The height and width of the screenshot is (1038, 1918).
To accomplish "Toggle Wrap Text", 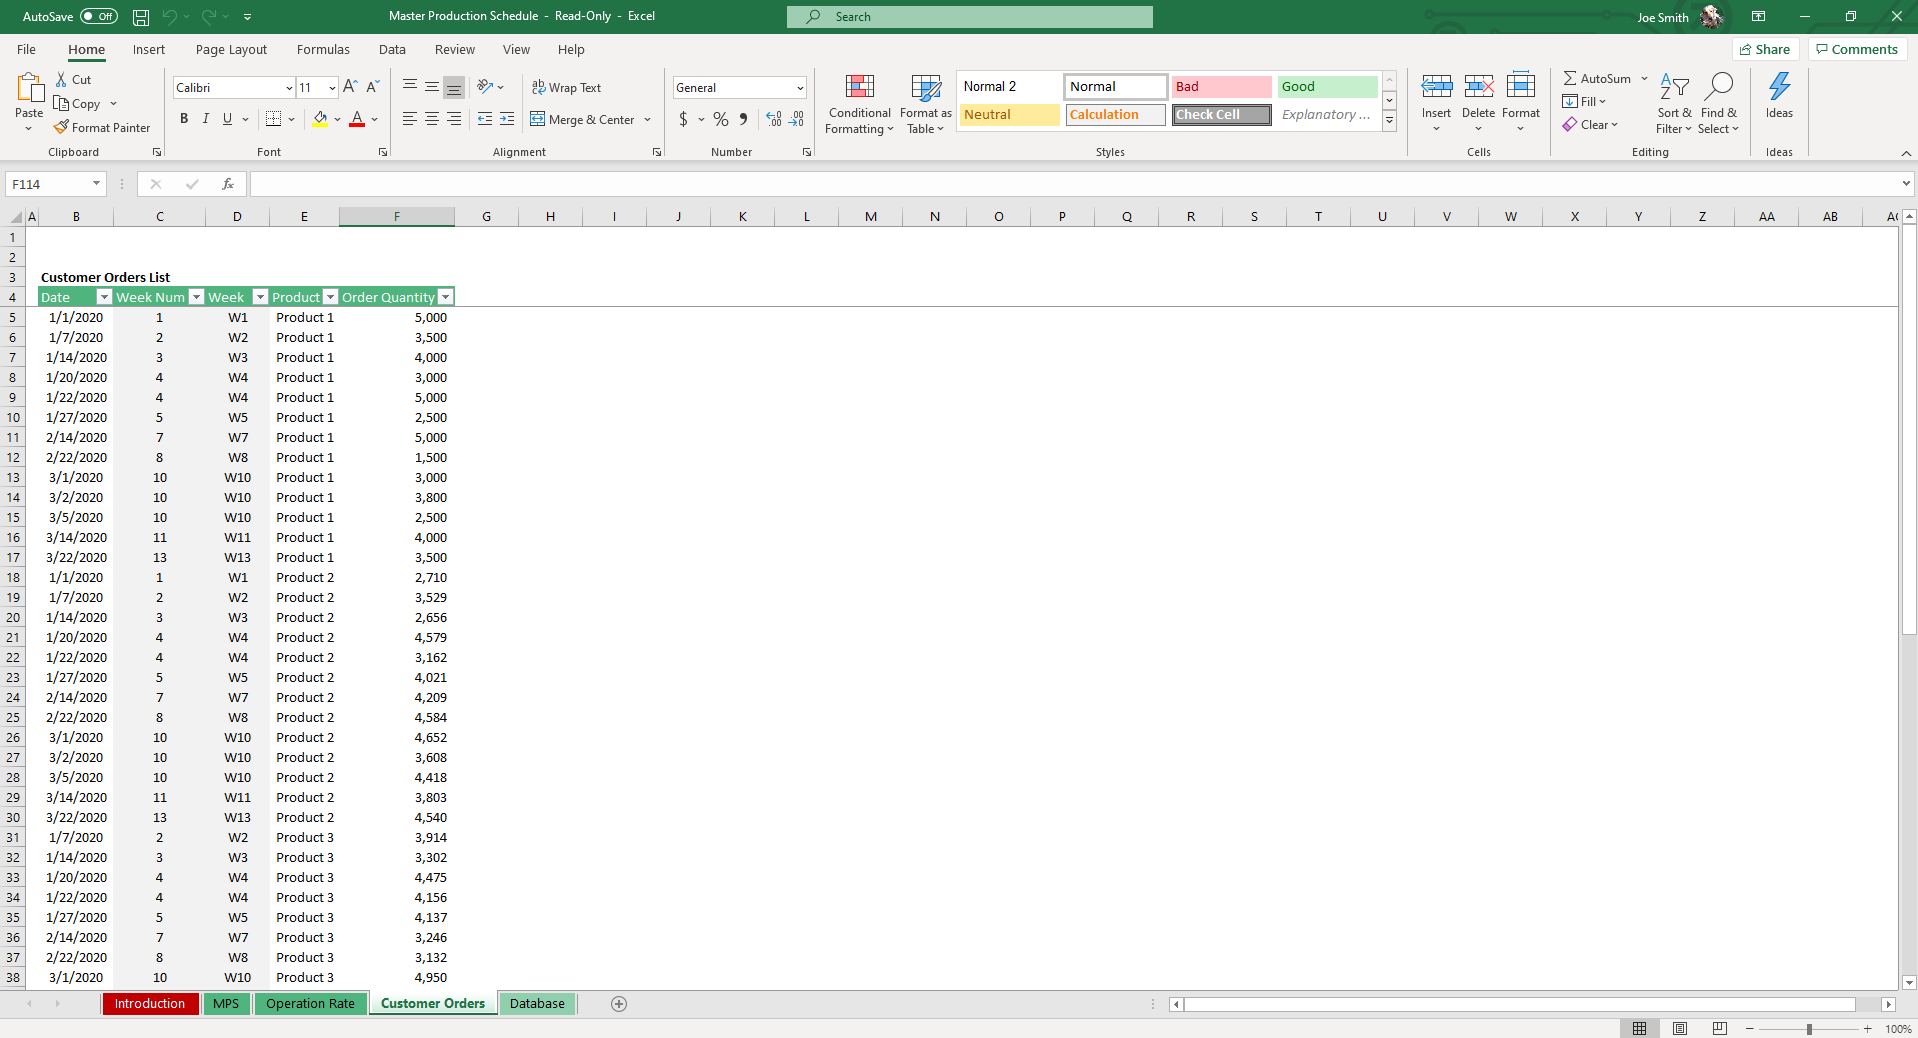I will click(566, 88).
